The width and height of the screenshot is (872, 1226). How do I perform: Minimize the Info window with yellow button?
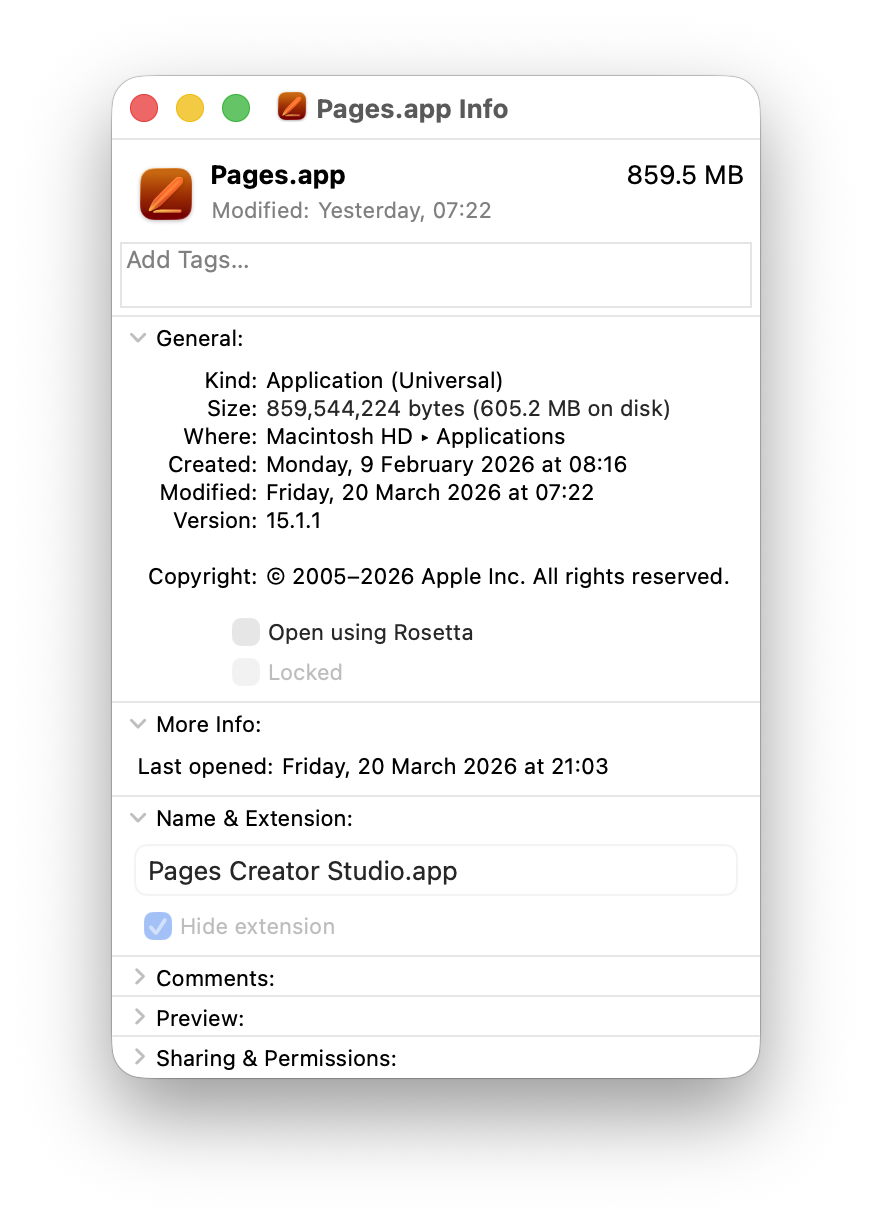click(x=190, y=108)
